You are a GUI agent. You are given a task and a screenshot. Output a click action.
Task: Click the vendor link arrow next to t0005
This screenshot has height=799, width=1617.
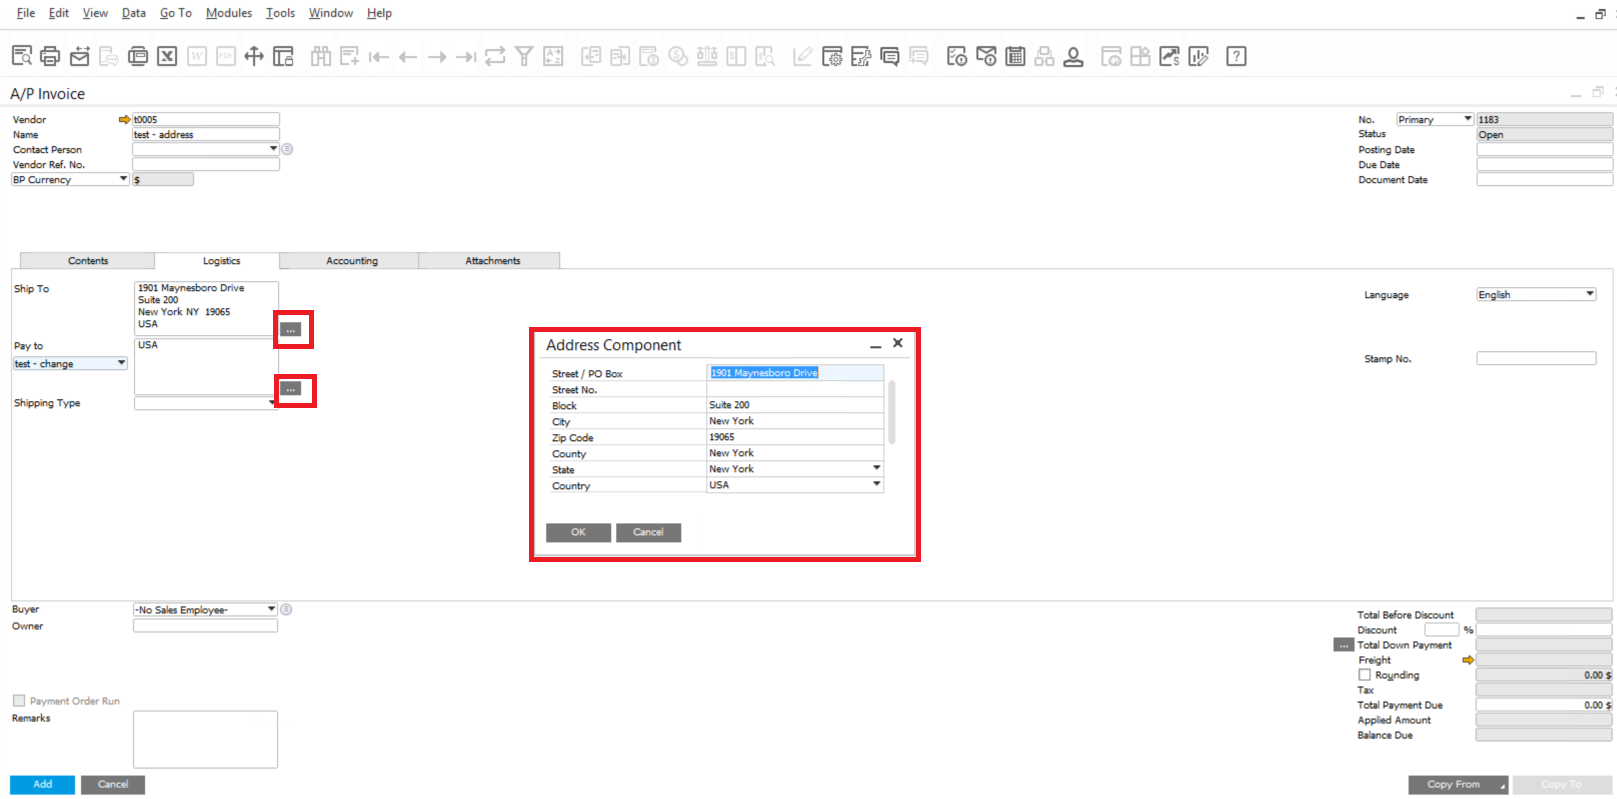[124, 120]
